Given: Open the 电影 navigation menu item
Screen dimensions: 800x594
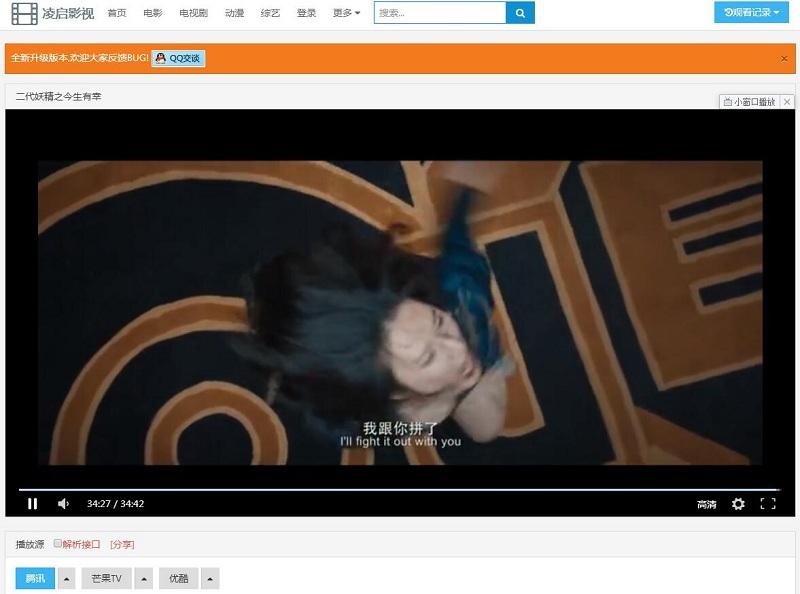Looking at the screenshot, I should coord(152,13).
